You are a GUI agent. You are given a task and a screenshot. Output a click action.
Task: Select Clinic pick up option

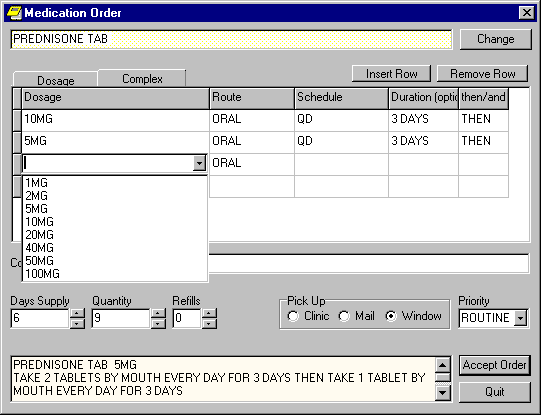[293, 316]
